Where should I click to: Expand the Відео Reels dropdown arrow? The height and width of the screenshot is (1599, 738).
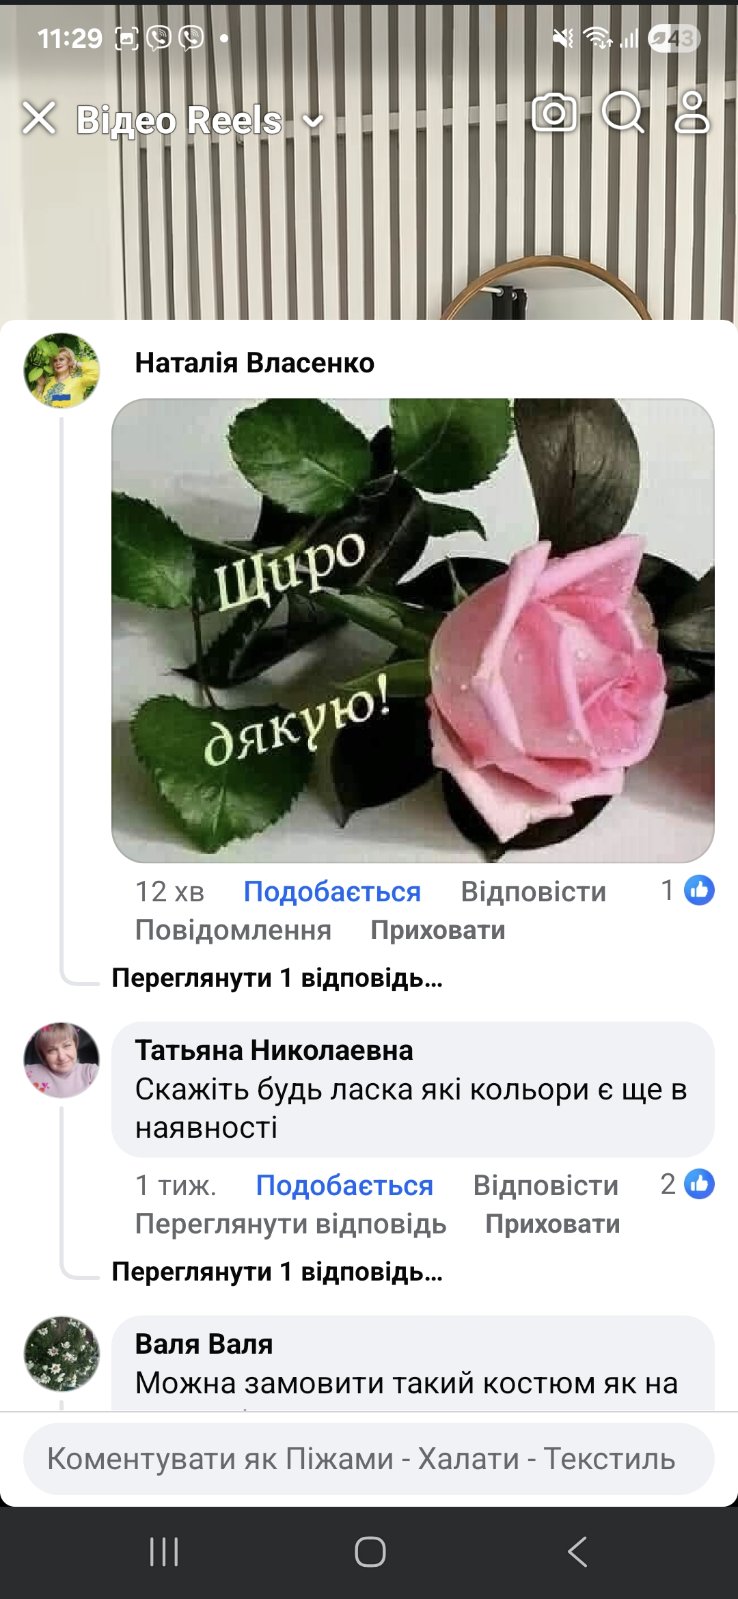[313, 122]
